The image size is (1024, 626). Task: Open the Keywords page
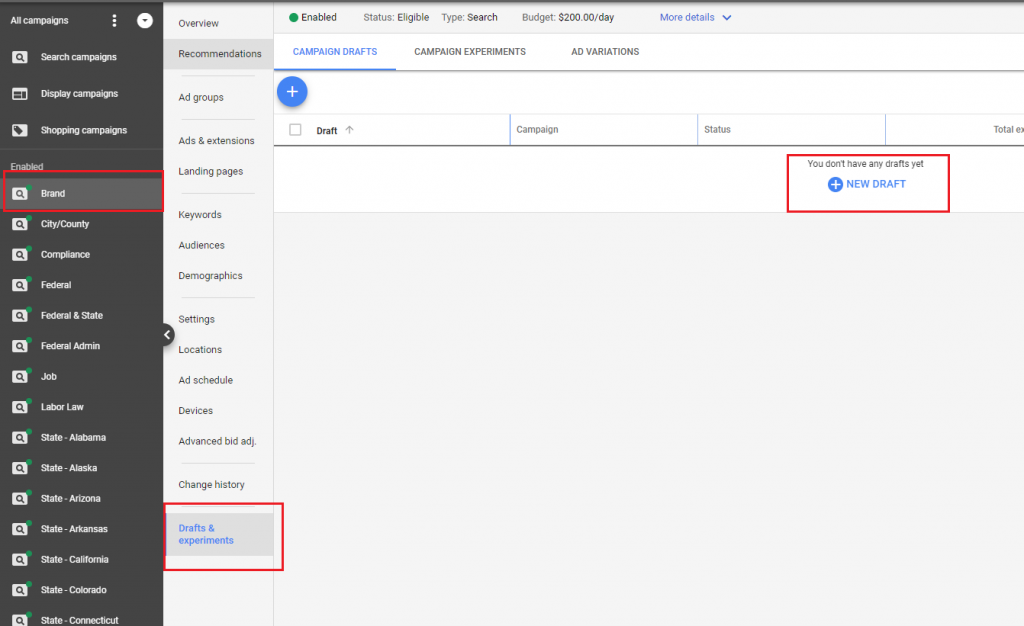pyautogui.click(x=200, y=215)
